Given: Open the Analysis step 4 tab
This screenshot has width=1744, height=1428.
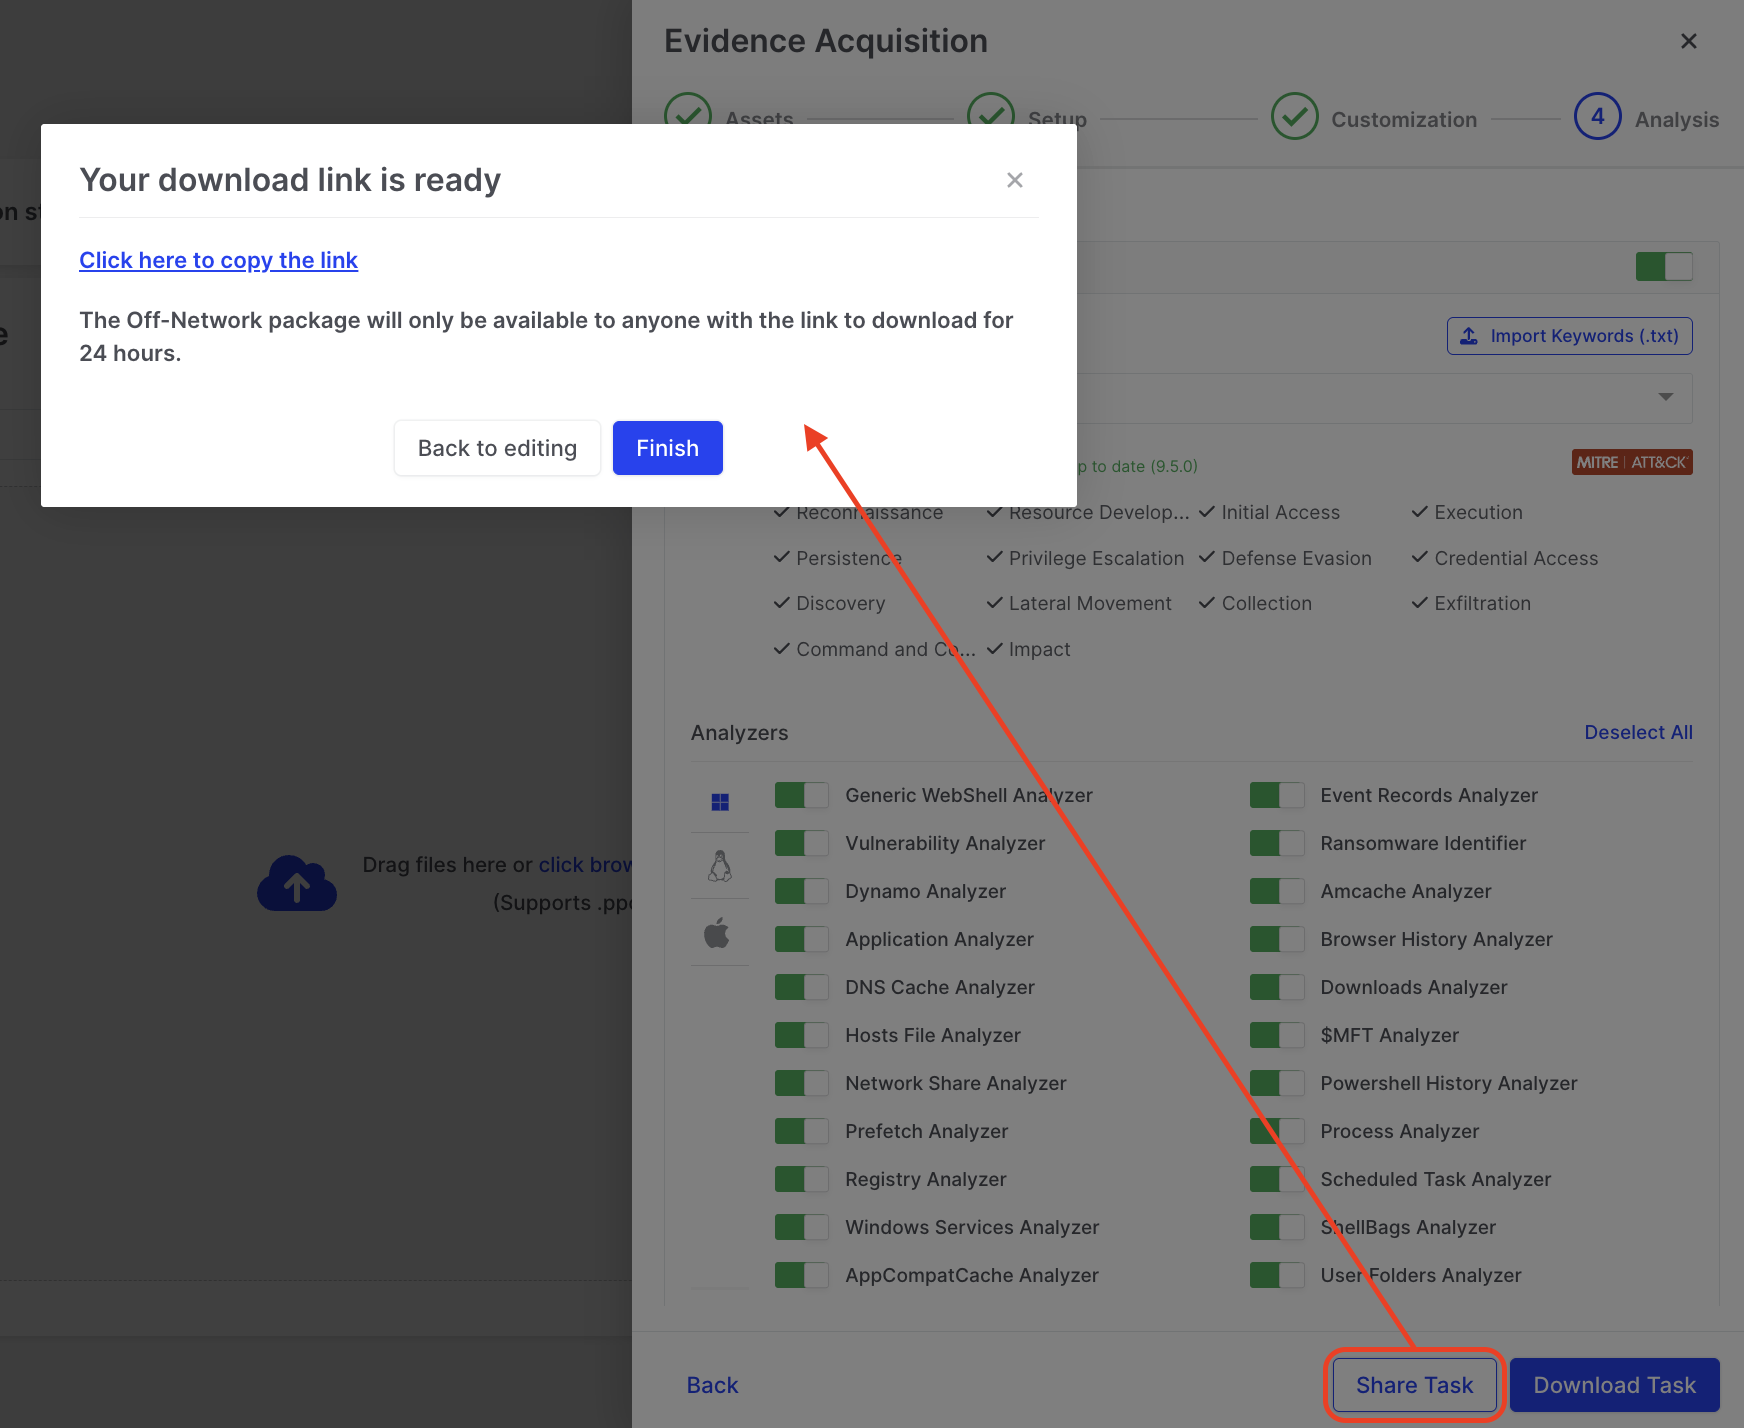Looking at the screenshot, I should click(x=1598, y=117).
